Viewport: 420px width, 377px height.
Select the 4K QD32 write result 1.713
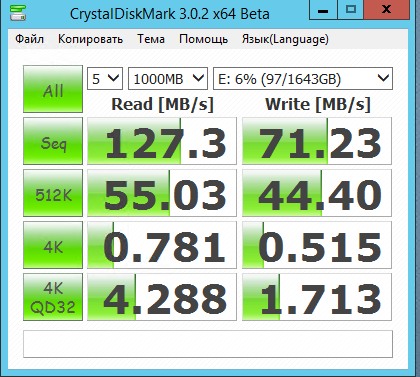317,297
